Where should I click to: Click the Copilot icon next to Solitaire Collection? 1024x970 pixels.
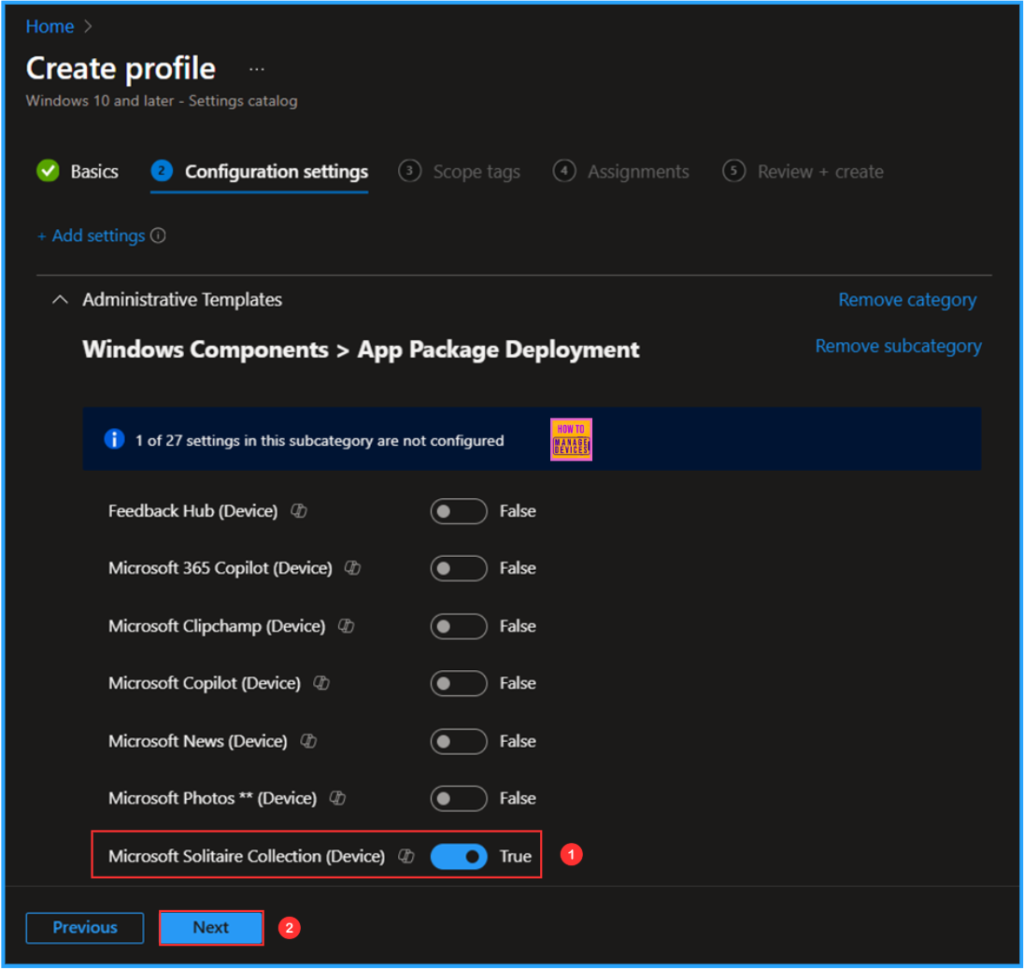pyautogui.click(x=406, y=856)
